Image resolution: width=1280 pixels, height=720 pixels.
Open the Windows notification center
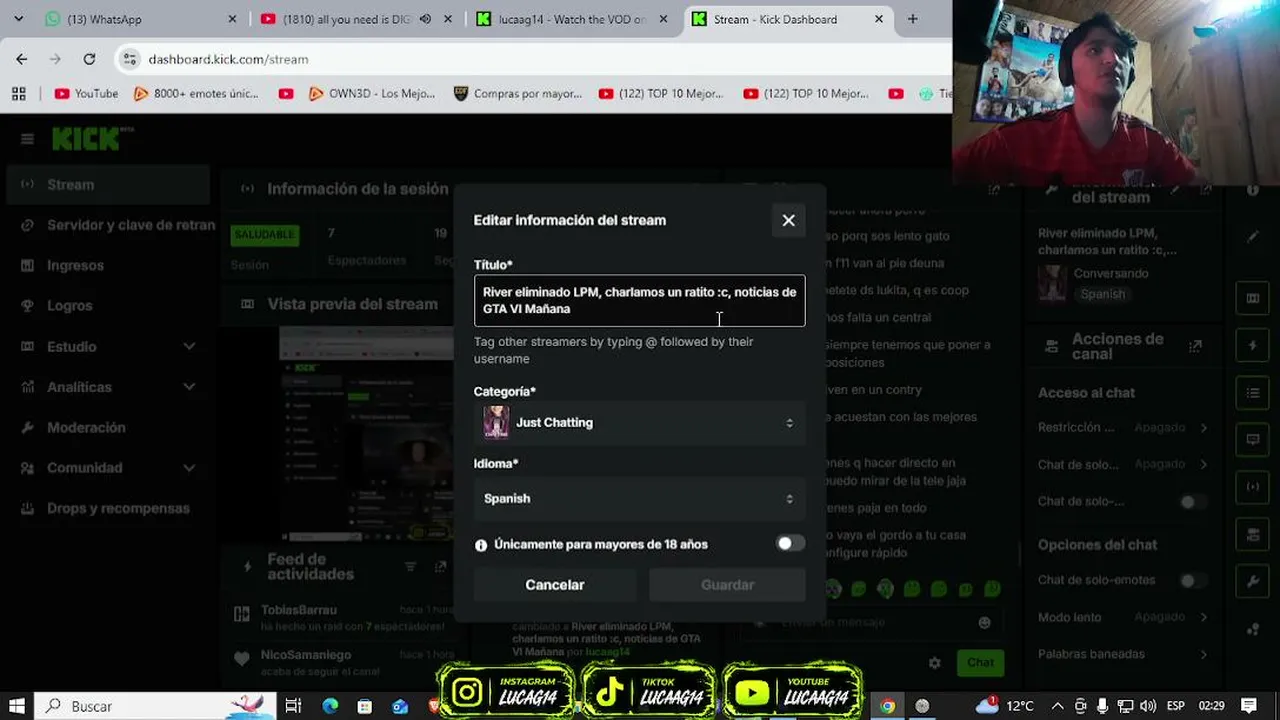click(1249, 706)
